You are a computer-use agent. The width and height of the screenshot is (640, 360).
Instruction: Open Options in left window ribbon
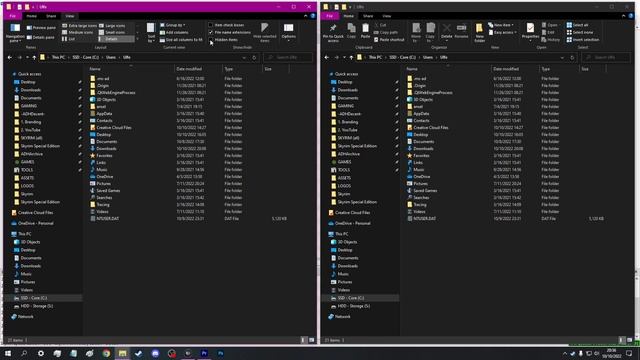[x=289, y=33]
